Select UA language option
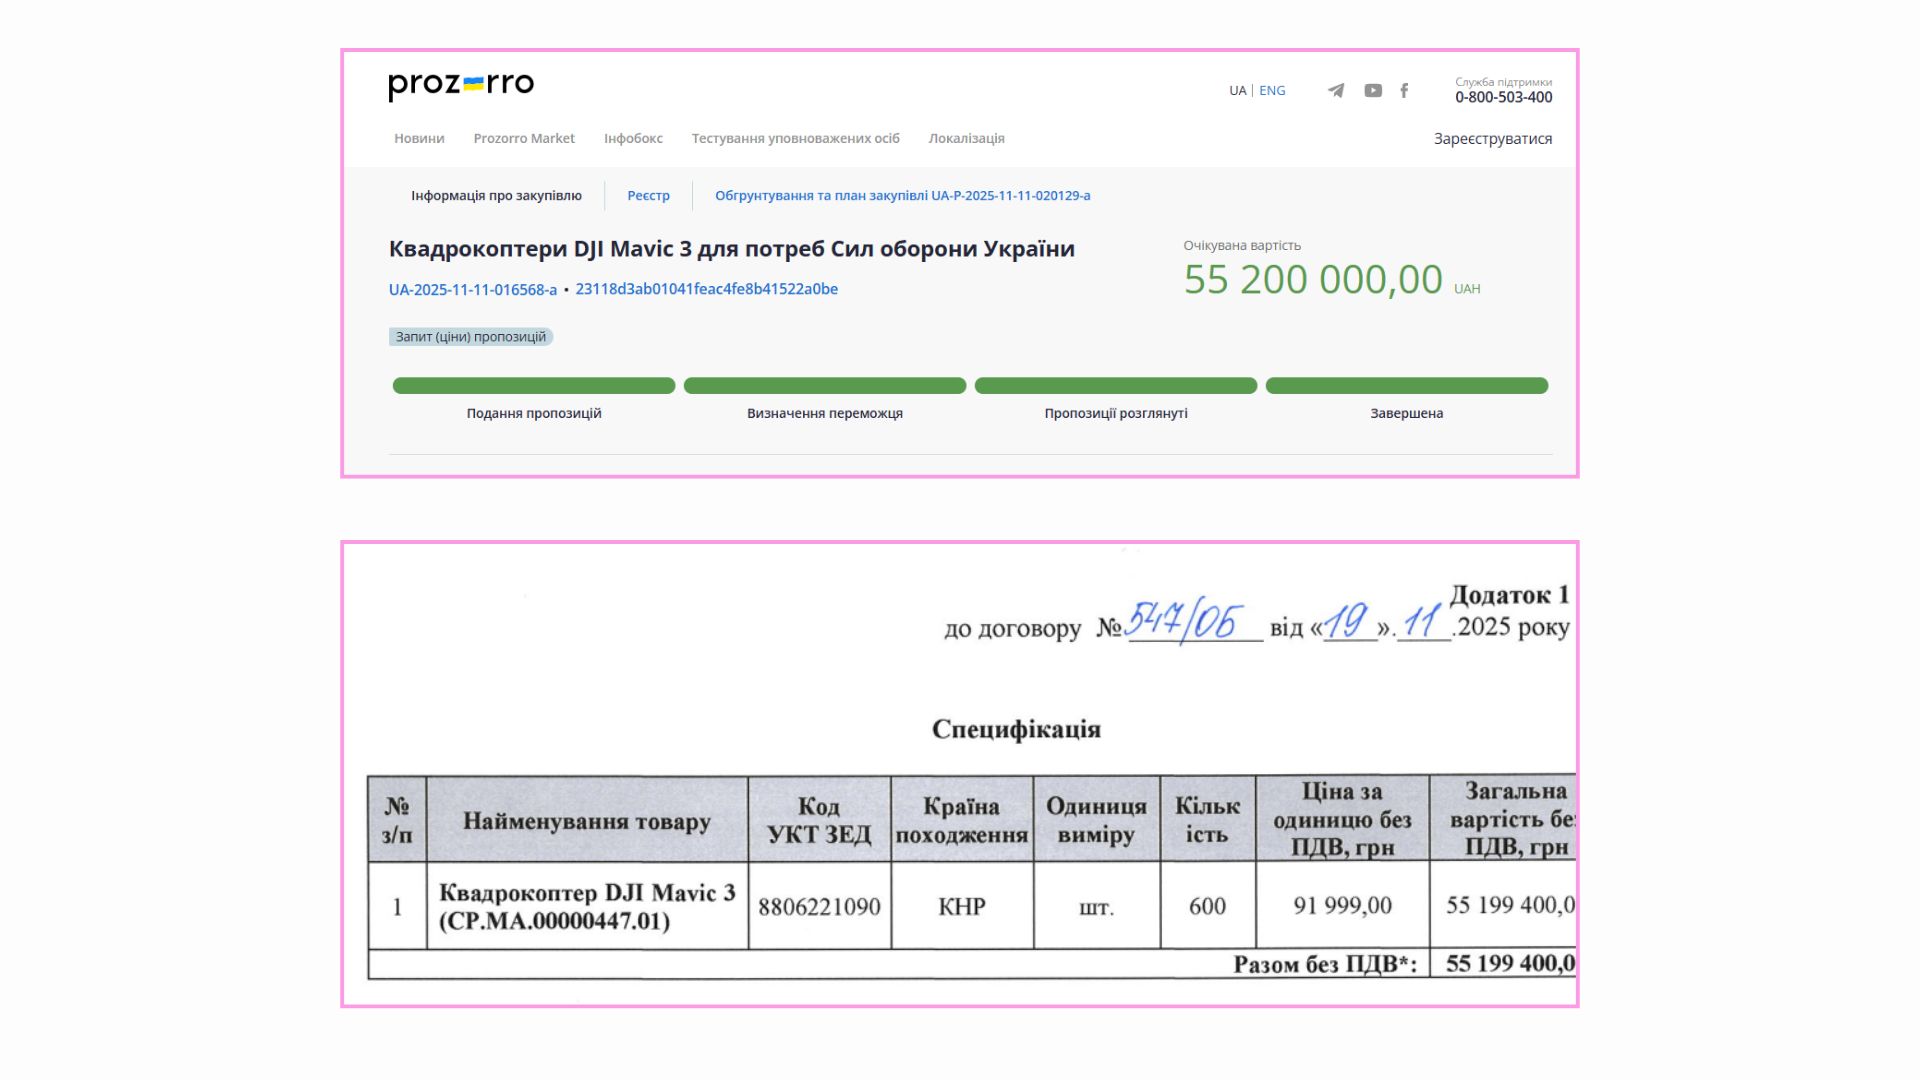 (1237, 91)
